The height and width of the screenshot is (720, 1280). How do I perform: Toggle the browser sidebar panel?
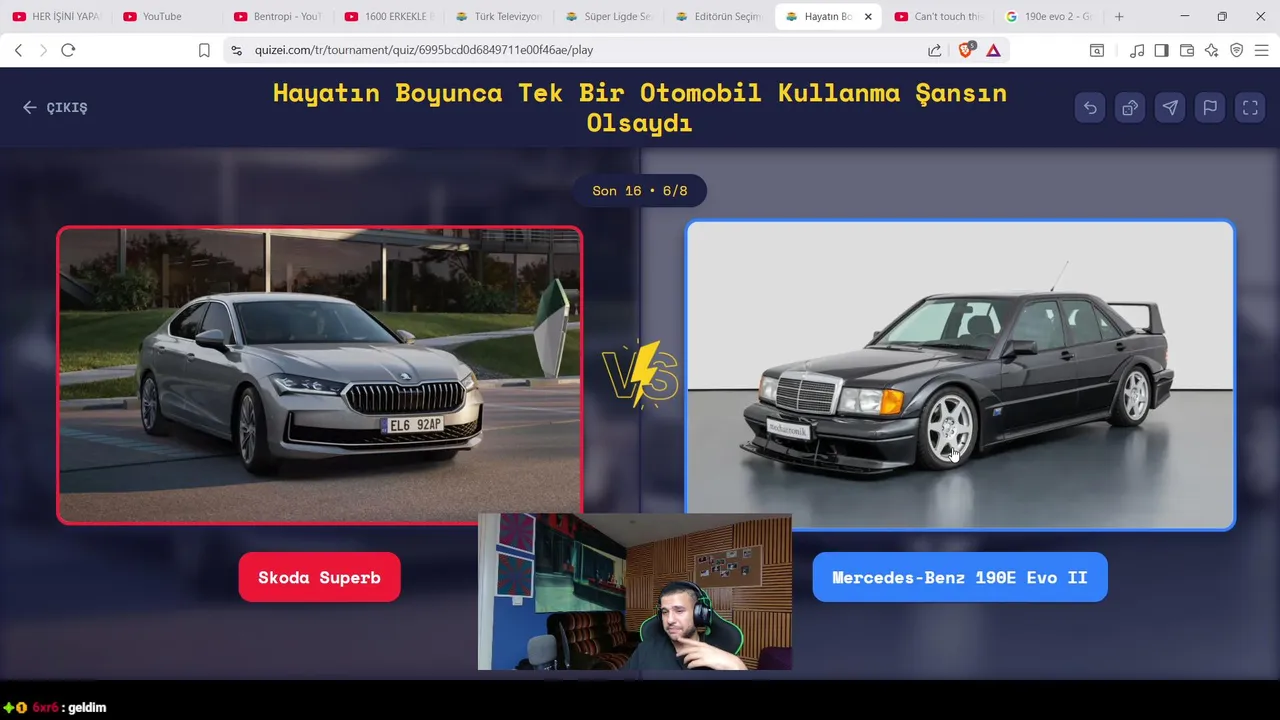1161,50
